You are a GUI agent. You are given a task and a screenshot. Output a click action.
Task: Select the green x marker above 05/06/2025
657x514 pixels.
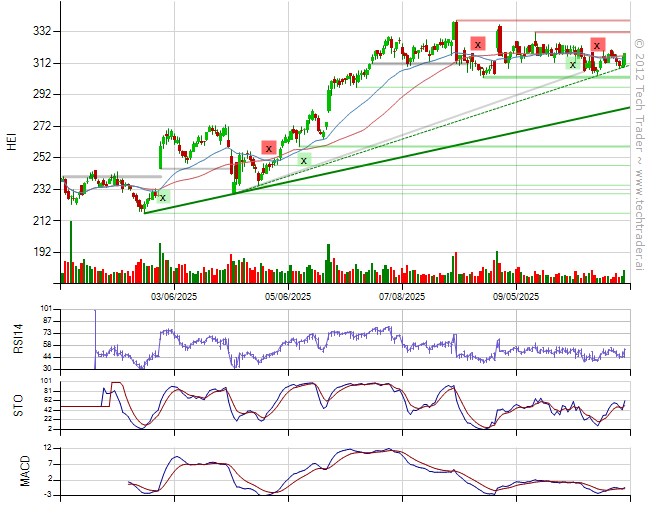(304, 159)
